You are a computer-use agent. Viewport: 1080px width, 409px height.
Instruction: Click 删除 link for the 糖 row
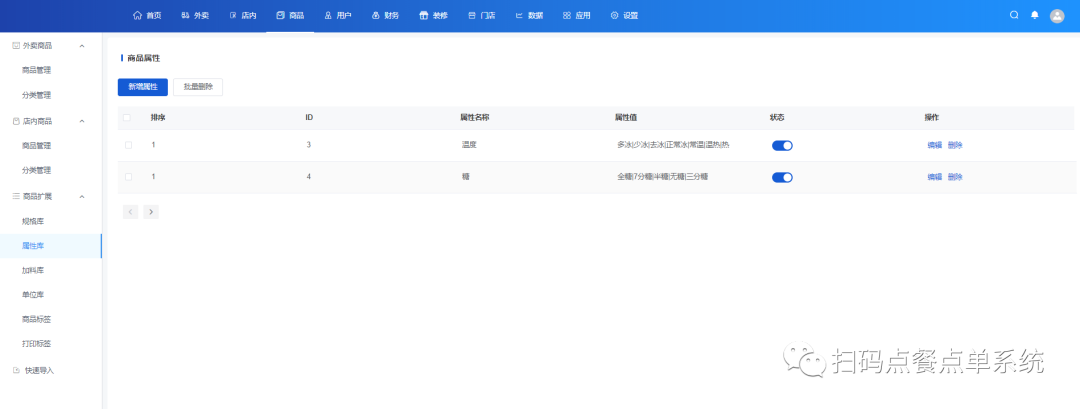tap(955, 177)
